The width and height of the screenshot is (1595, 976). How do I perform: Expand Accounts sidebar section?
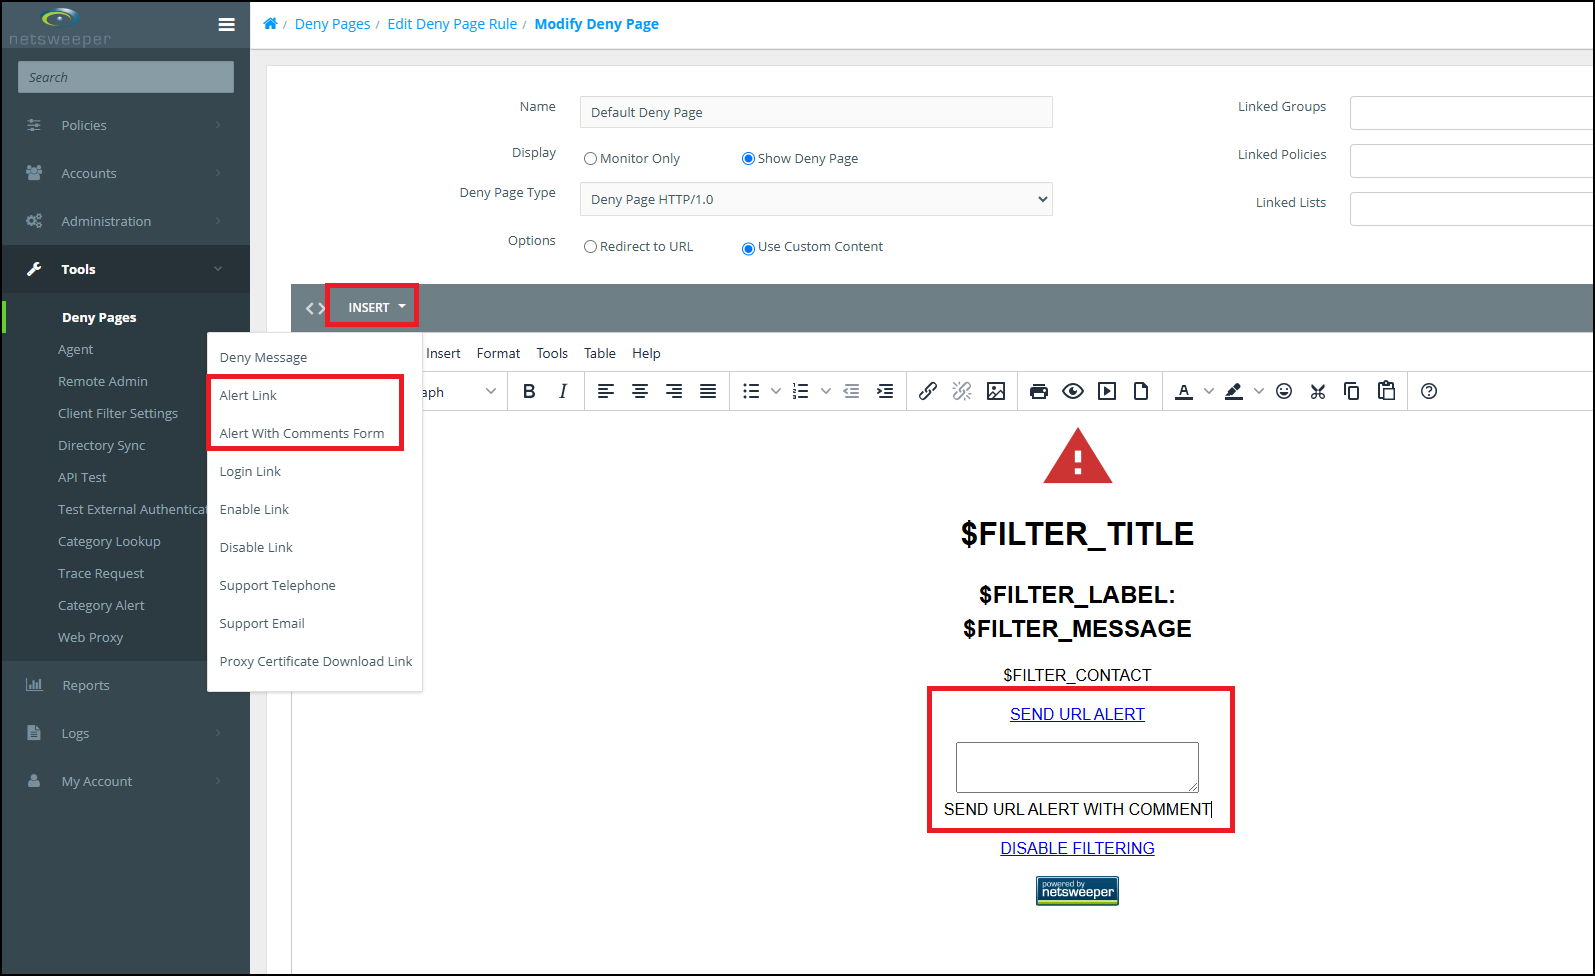125,173
